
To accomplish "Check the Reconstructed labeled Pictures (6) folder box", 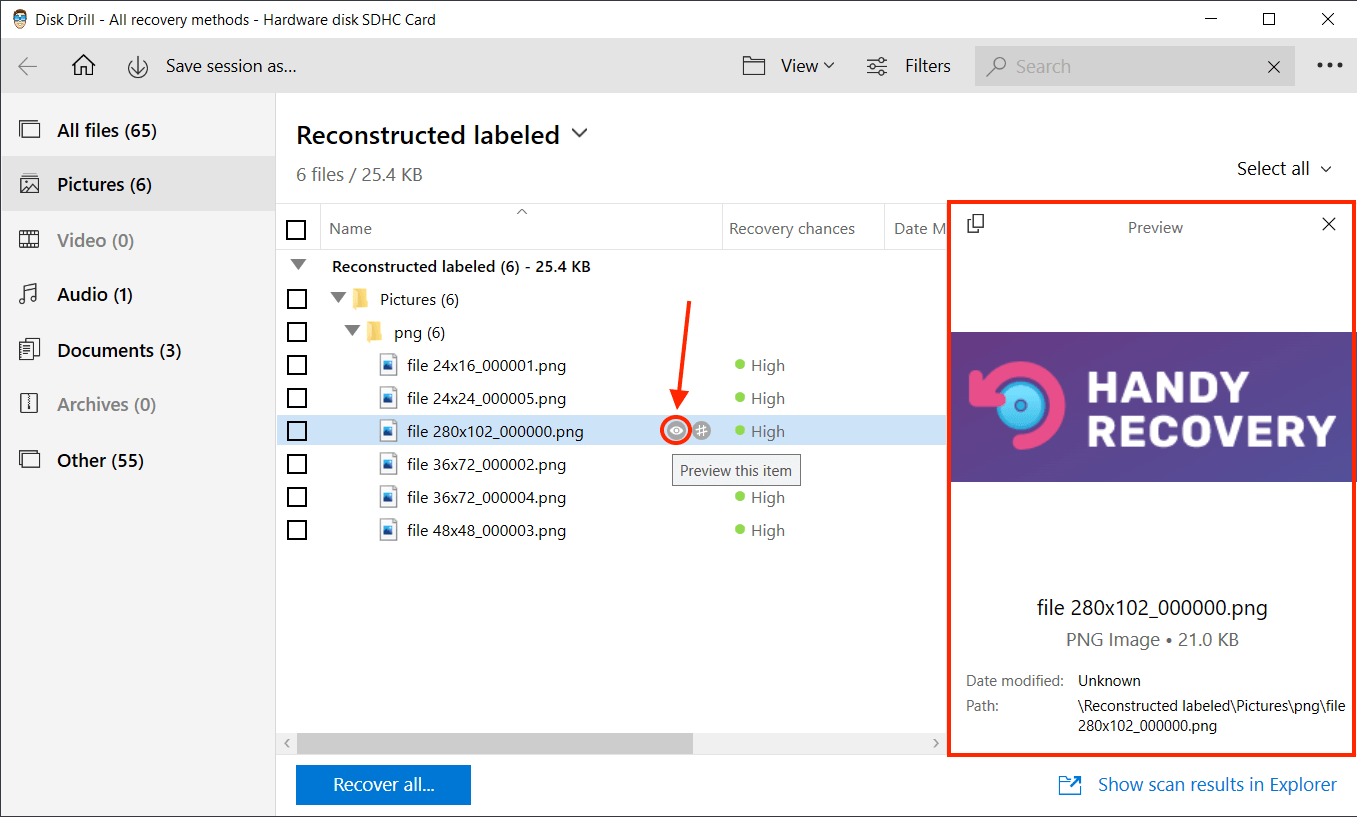I will pos(296,299).
